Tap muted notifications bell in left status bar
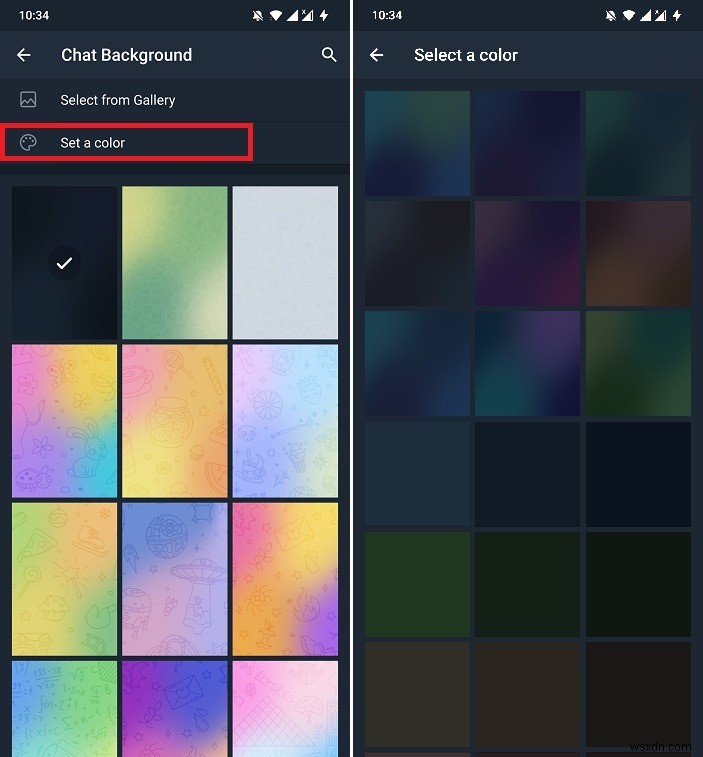Image resolution: width=703 pixels, height=757 pixels. 258,15
